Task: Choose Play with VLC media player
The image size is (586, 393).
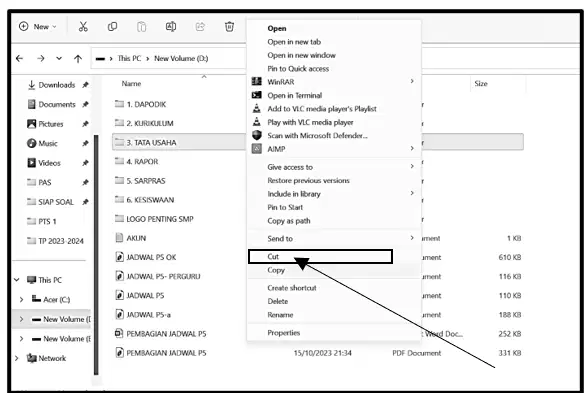Action: tap(310, 122)
